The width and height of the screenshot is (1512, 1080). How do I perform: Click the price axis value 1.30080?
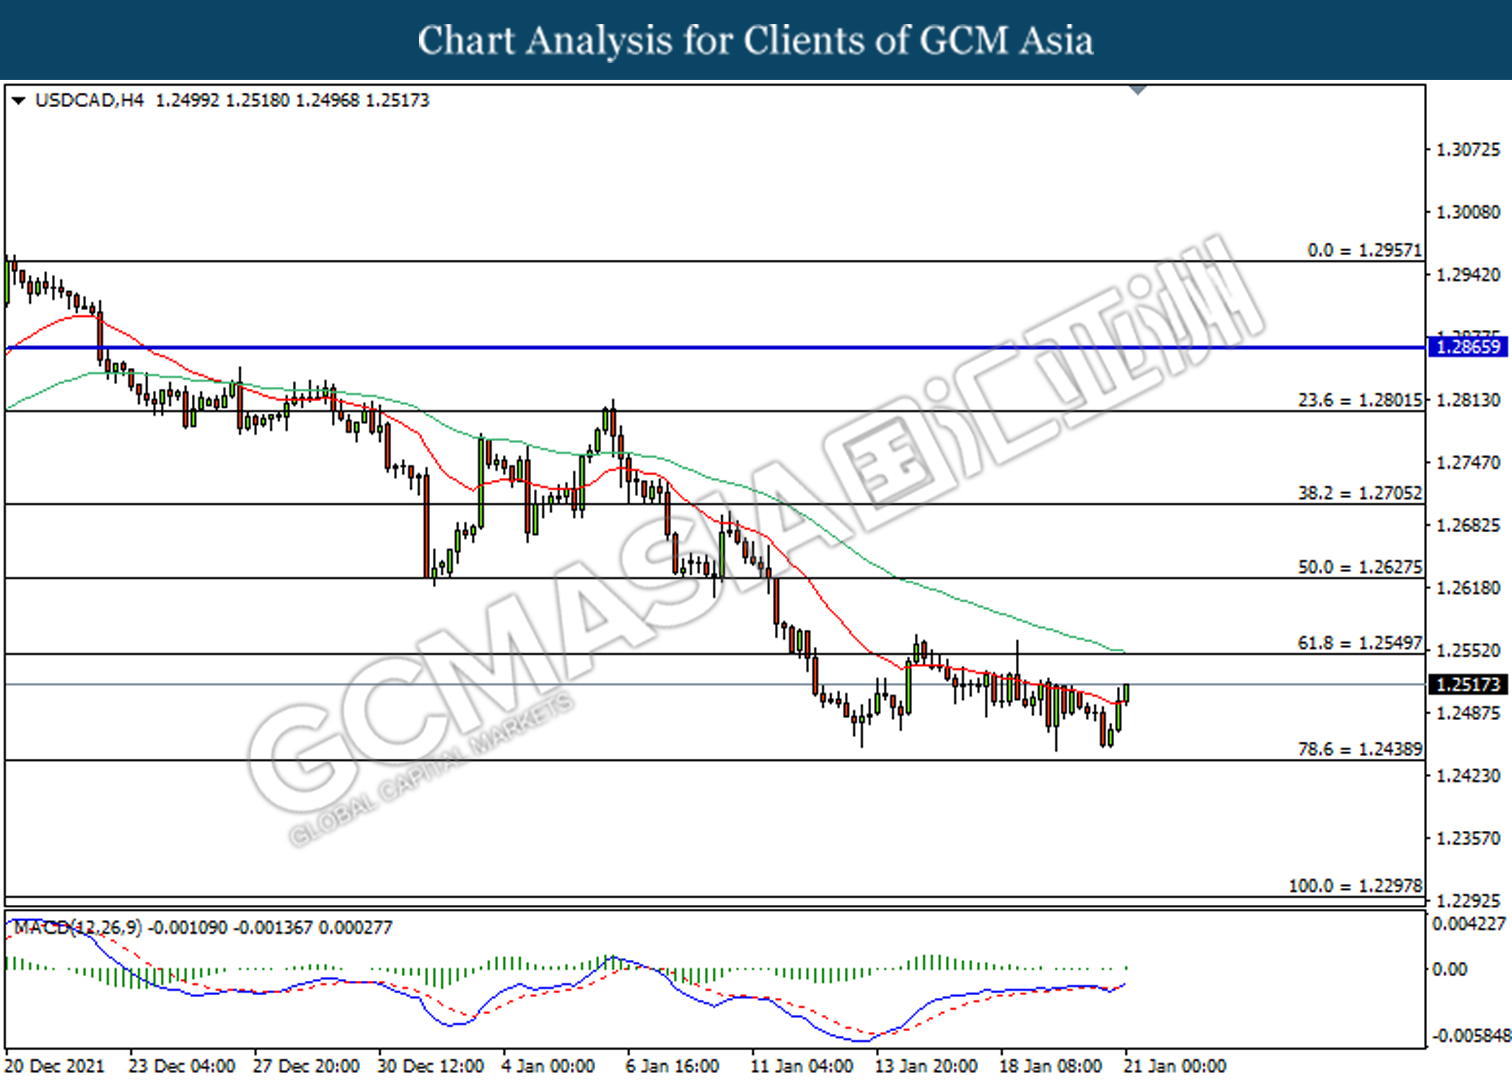pyautogui.click(x=1468, y=212)
